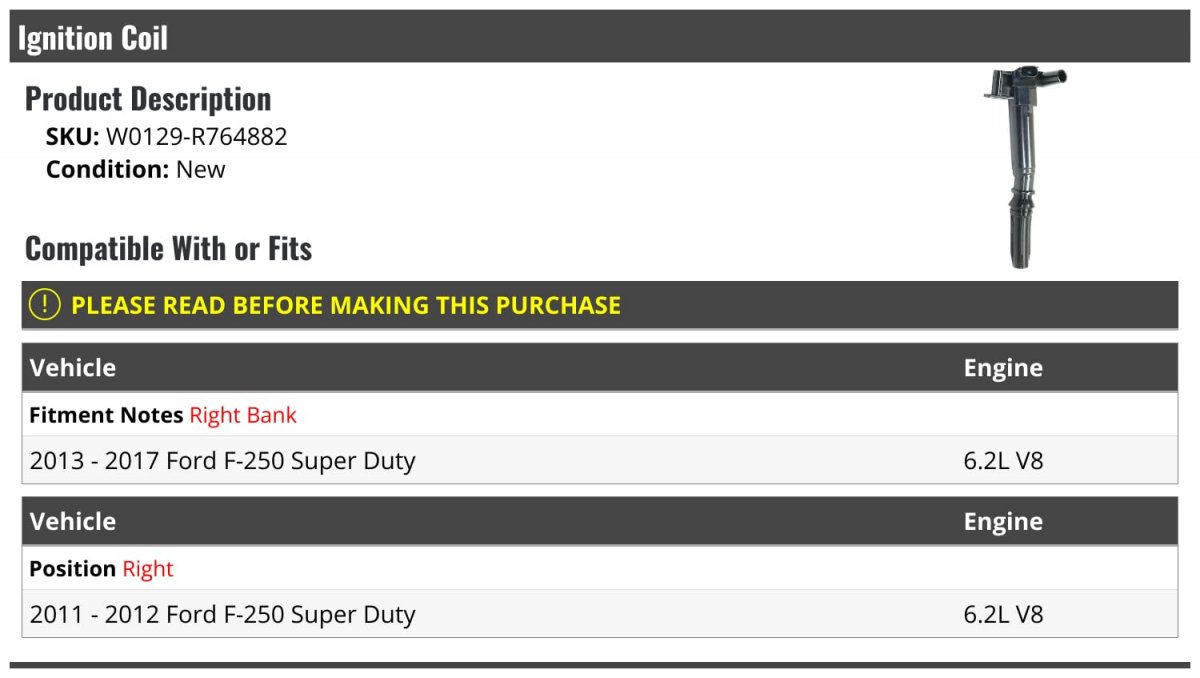Image resolution: width=1200 pixels, height=678 pixels.
Task: Click the Position label in the second table
Action: (73, 568)
